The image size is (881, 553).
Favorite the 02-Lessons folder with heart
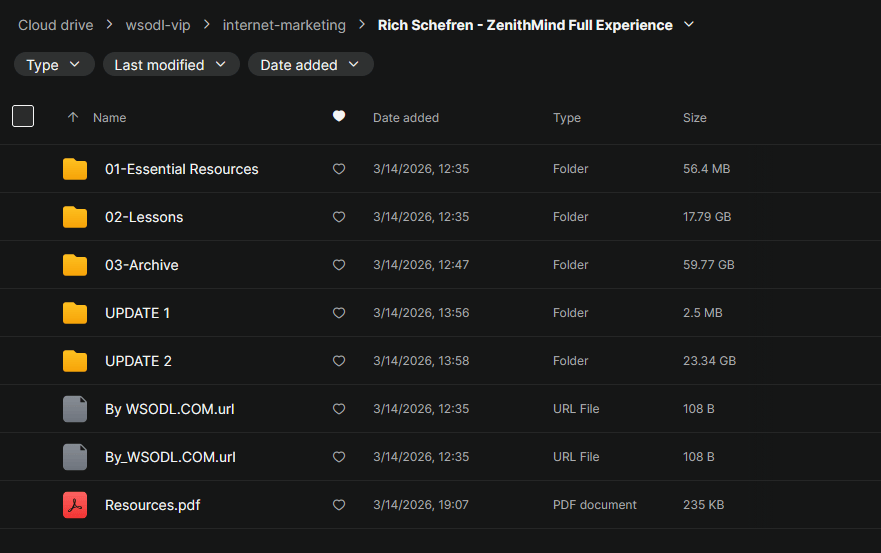[339, 217]
